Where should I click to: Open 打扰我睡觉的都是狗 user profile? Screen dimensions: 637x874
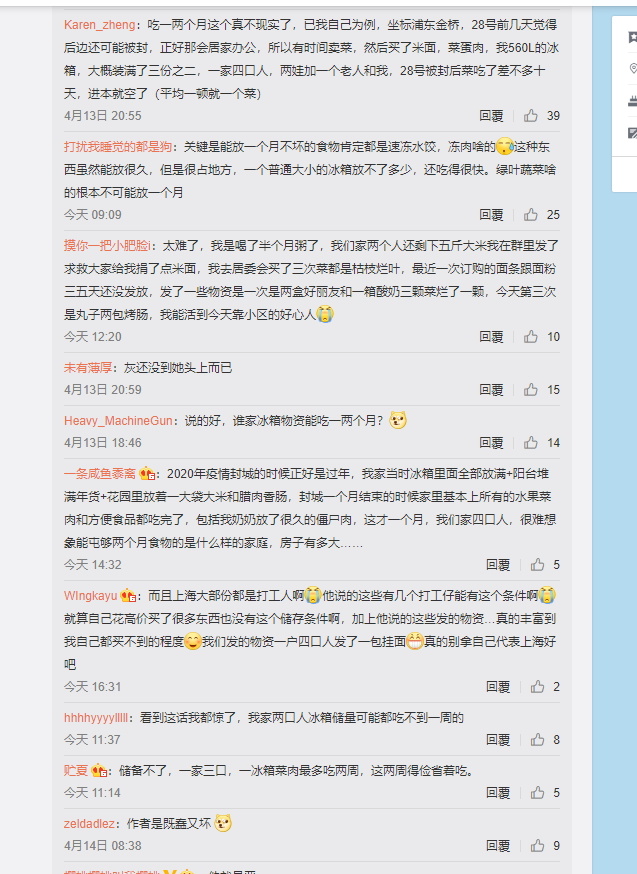pyautogui.click(x=118, y=147)
